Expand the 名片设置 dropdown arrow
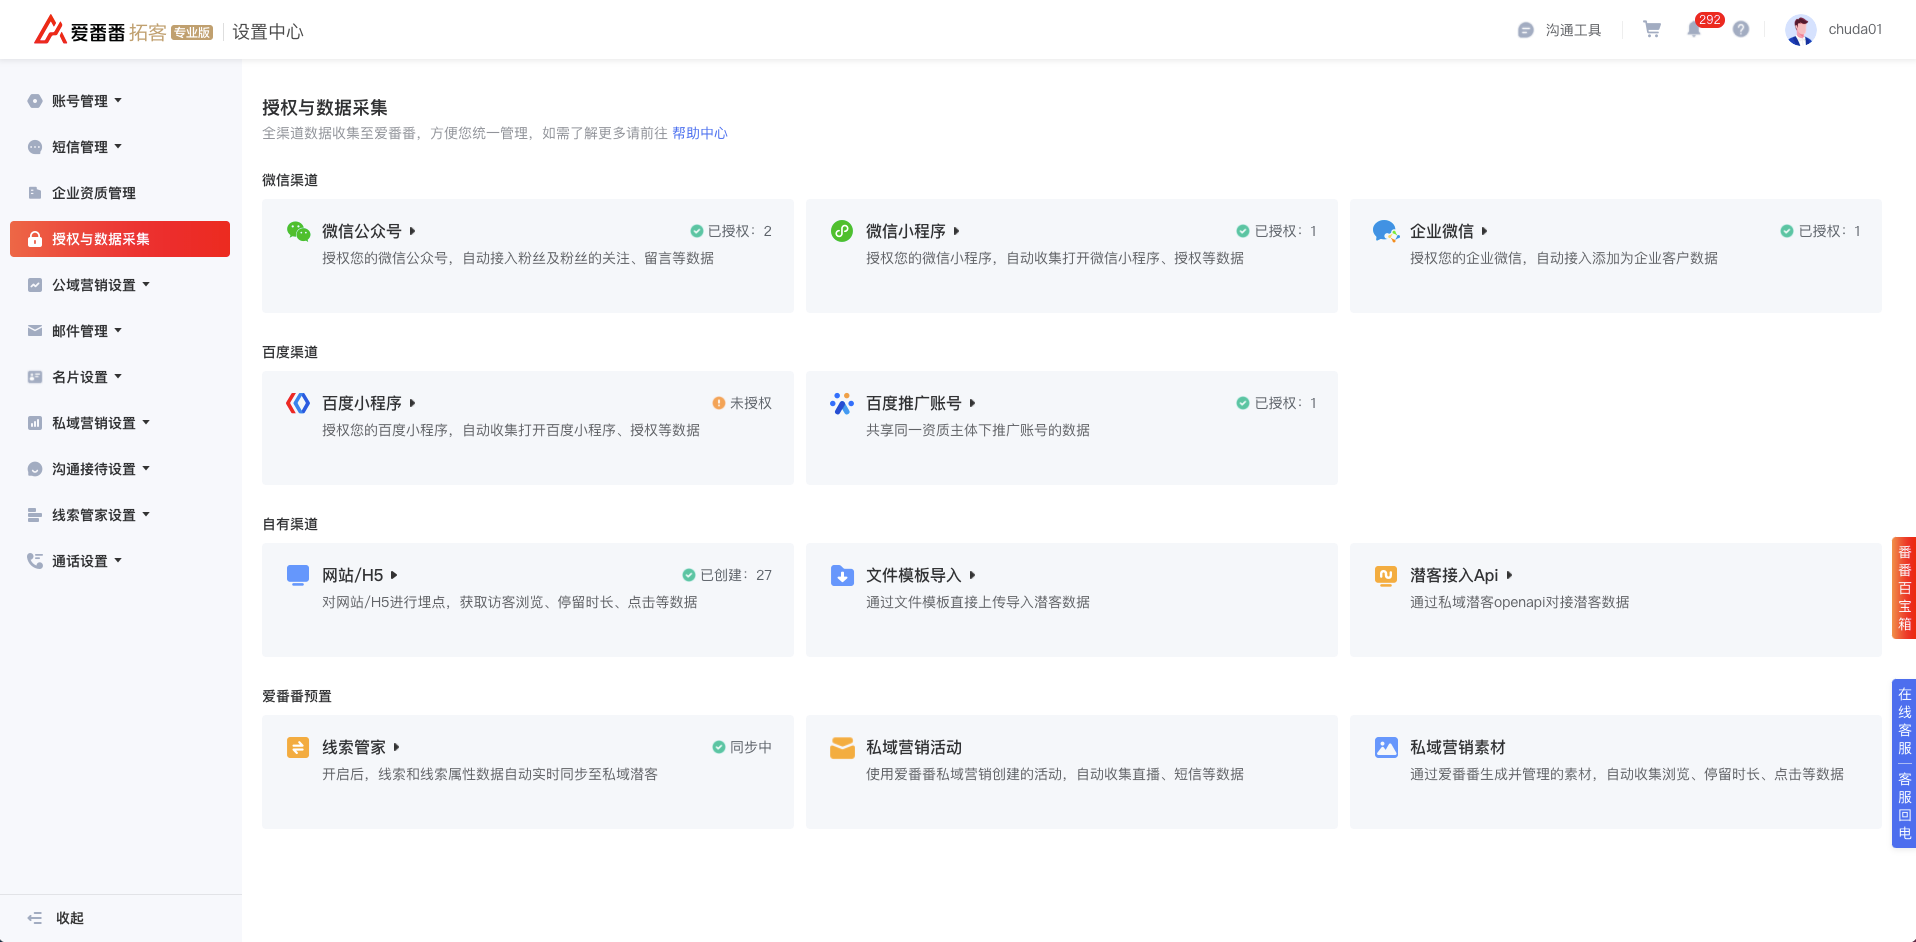Image resolution: width=1916 pixels, height=942 pixels. pos(118,377)
